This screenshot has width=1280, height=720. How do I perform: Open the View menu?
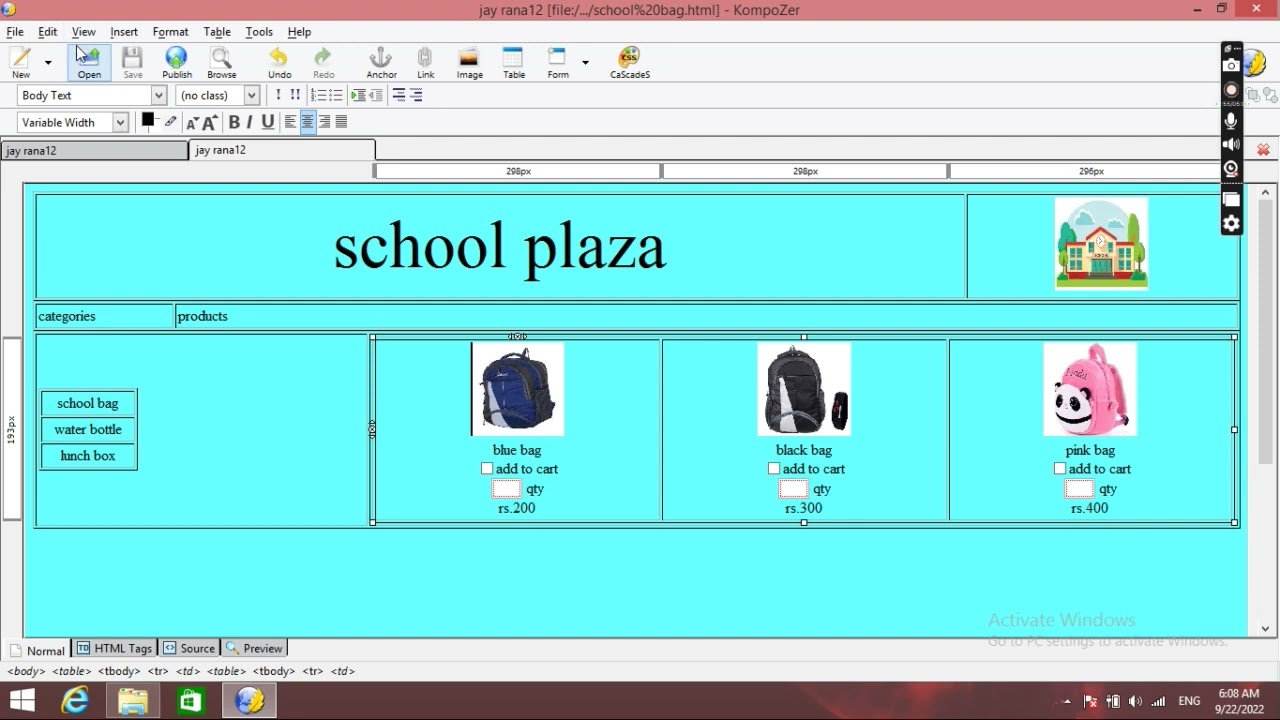84,32
